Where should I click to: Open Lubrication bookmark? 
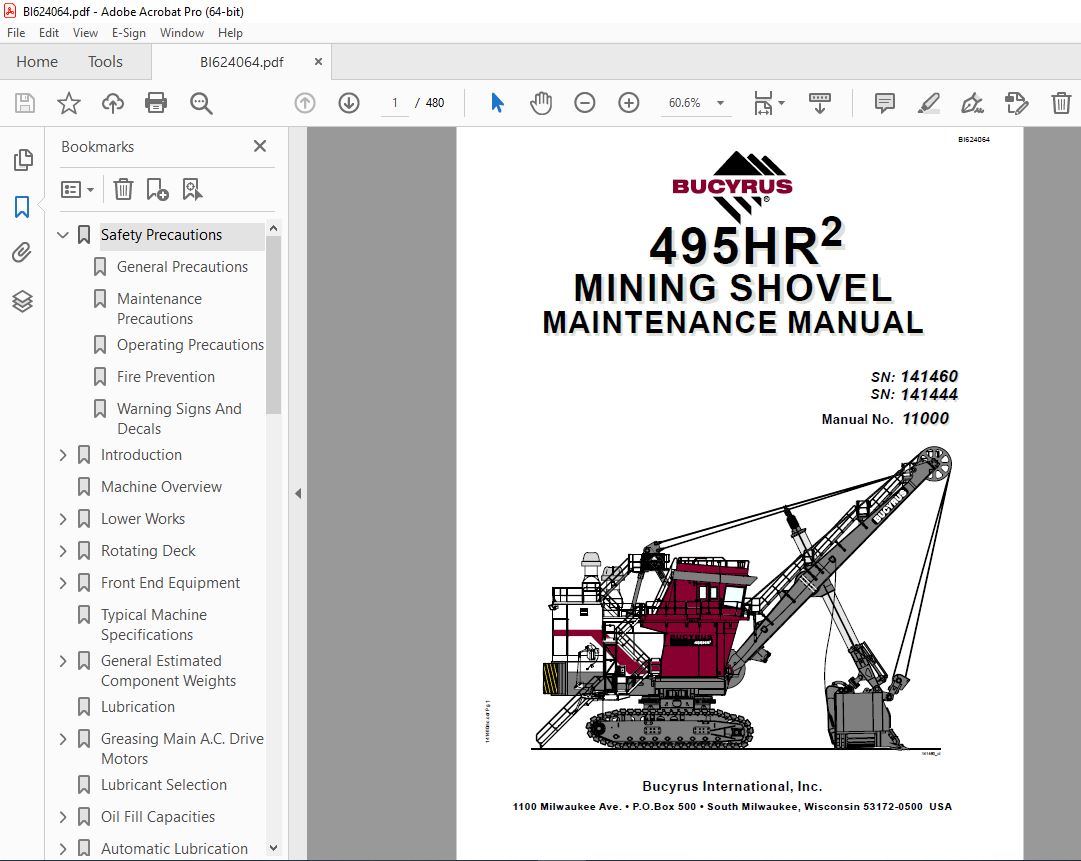click(138, 707)
